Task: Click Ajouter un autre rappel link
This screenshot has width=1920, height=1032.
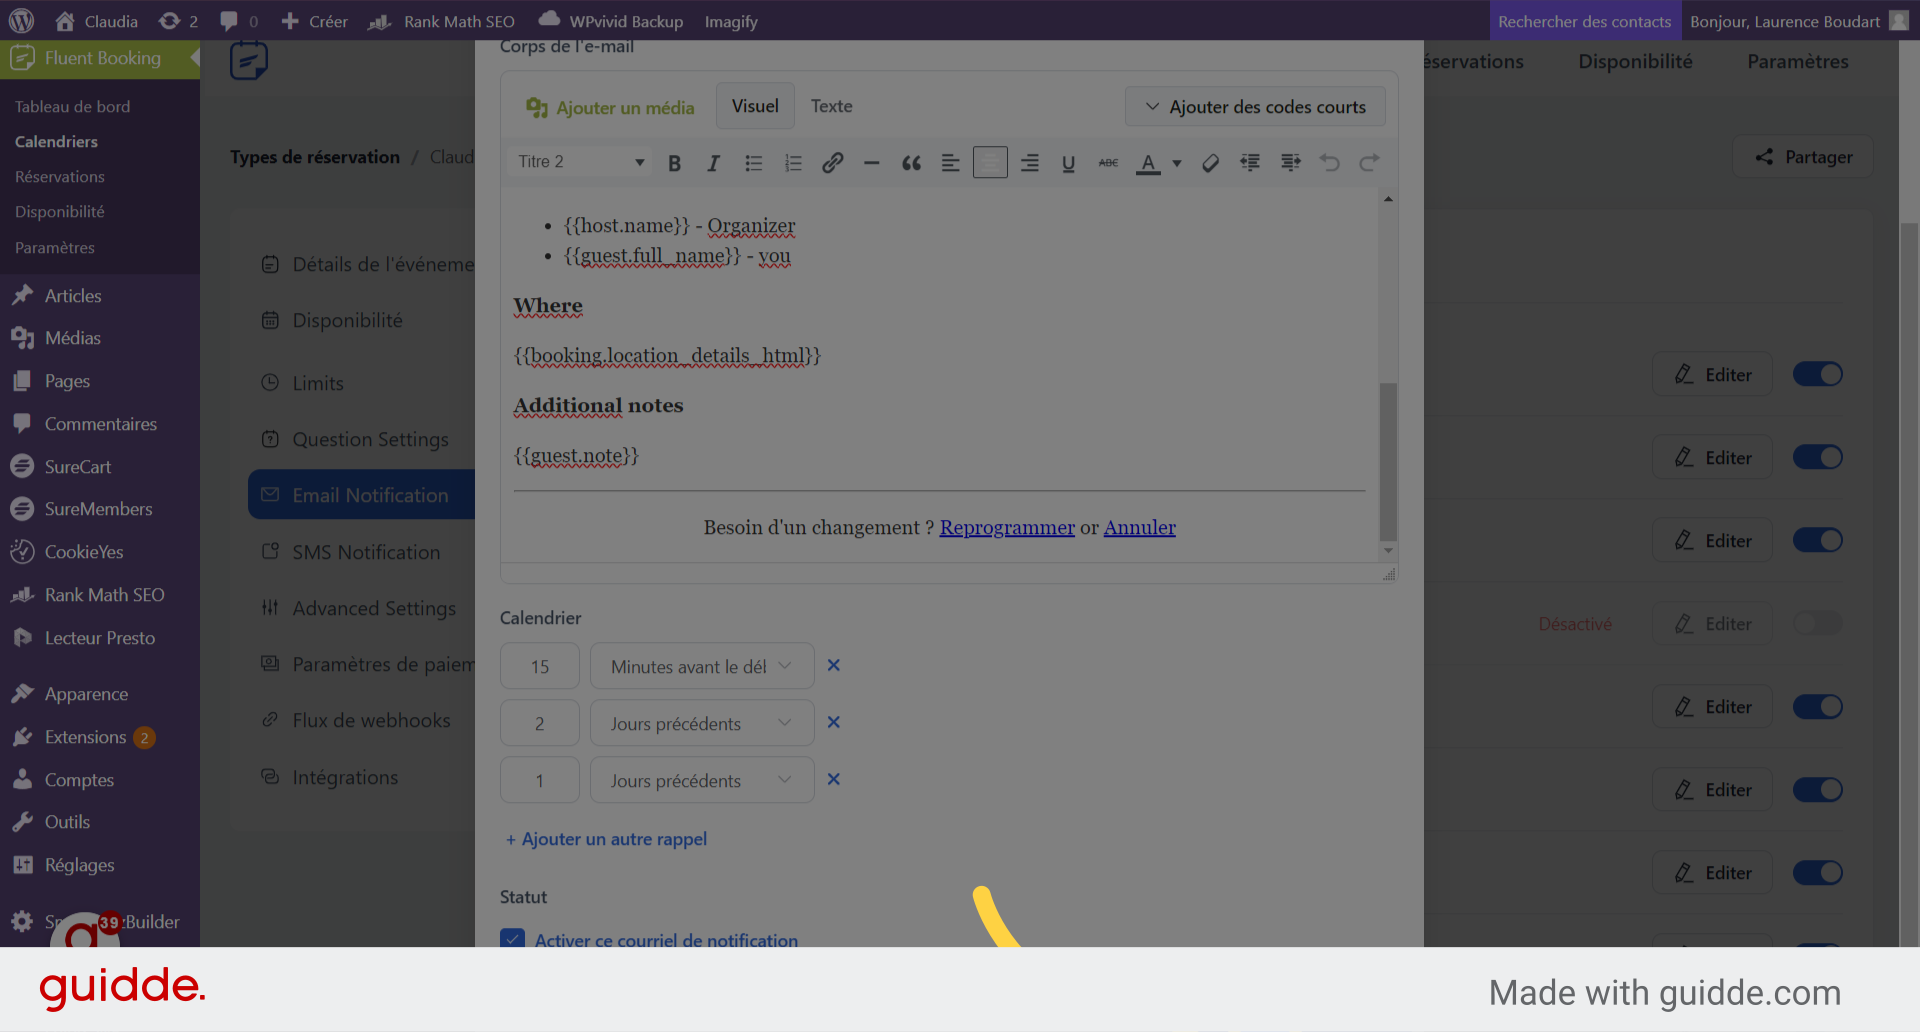Action: pos(607,840)
